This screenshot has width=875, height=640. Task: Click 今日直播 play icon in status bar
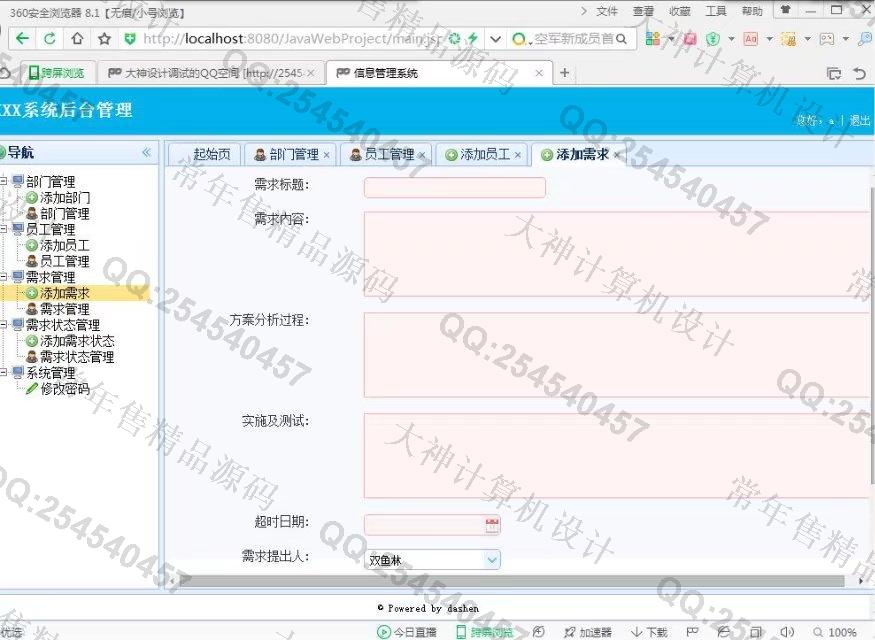tap(384, 632)
